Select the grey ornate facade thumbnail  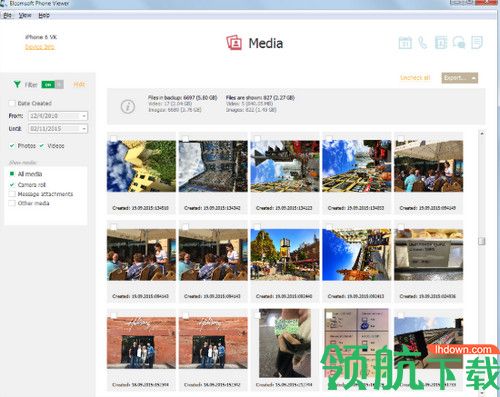point(213,166)
